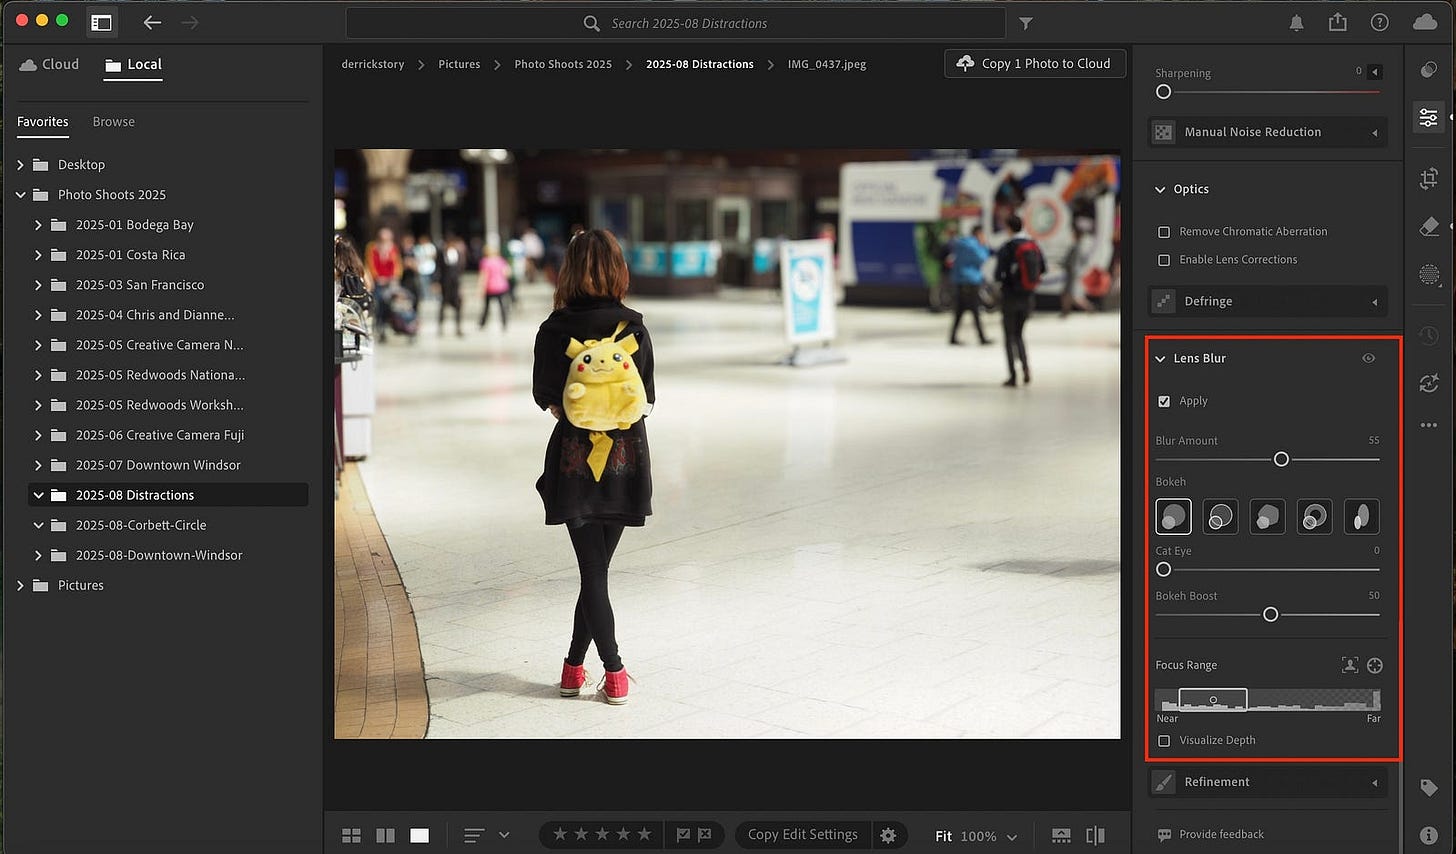Switch to single photo detail view
This screenshot has height=854, width=1456.
419,835
